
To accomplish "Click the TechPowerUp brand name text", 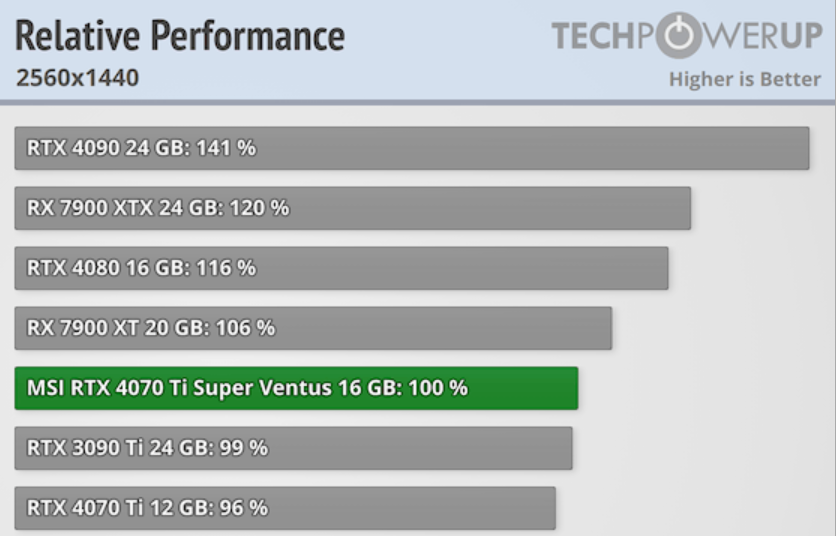I will [x=686, y=36].
